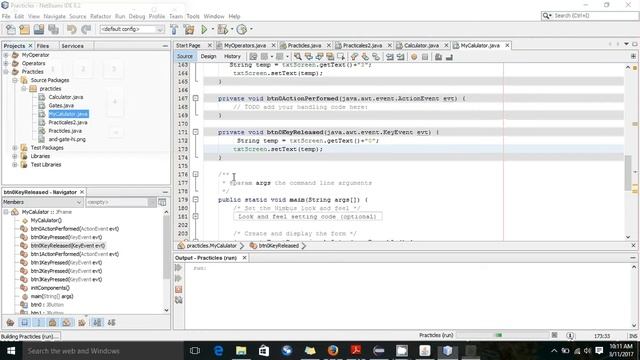Screen dimensions: 640x360
Task: Toggle Highlight Search in editor toolbar
Action: (x=330, y=57)
